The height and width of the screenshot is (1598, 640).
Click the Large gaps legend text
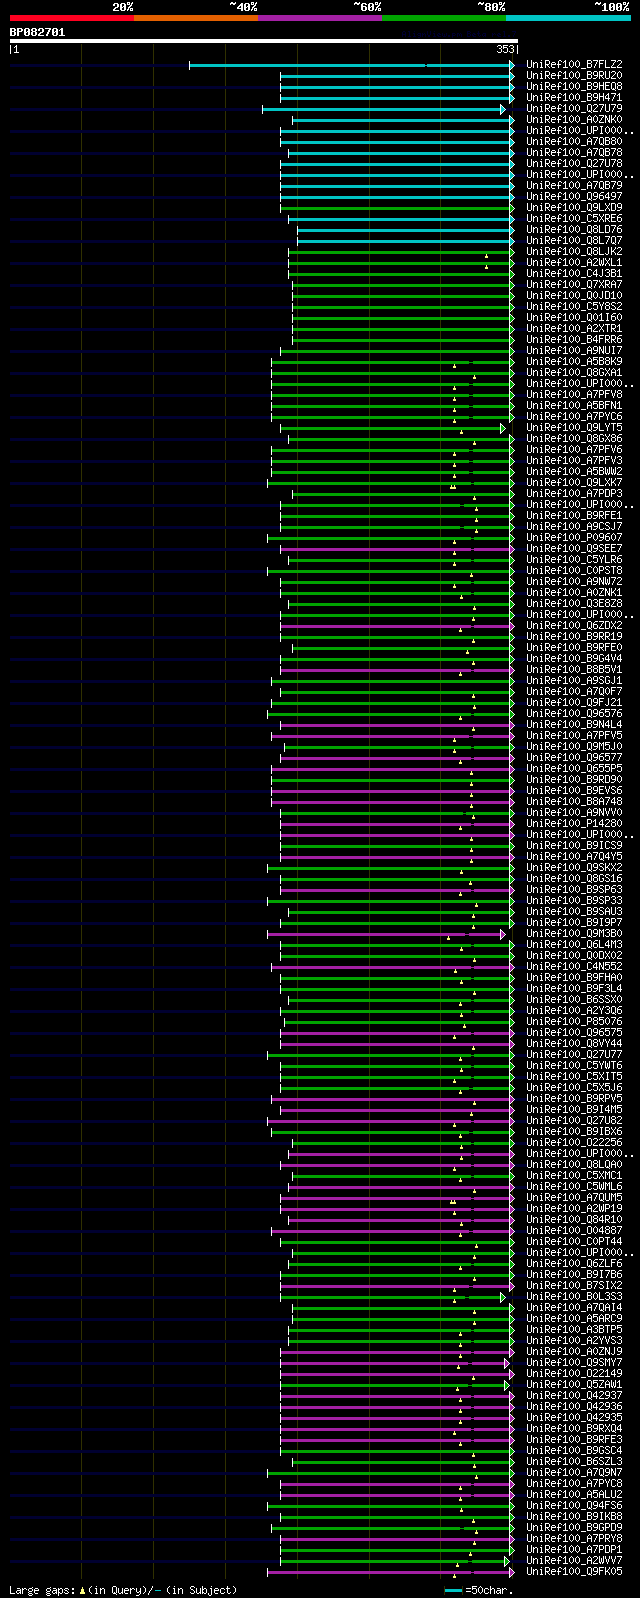tap(123, 1590)
